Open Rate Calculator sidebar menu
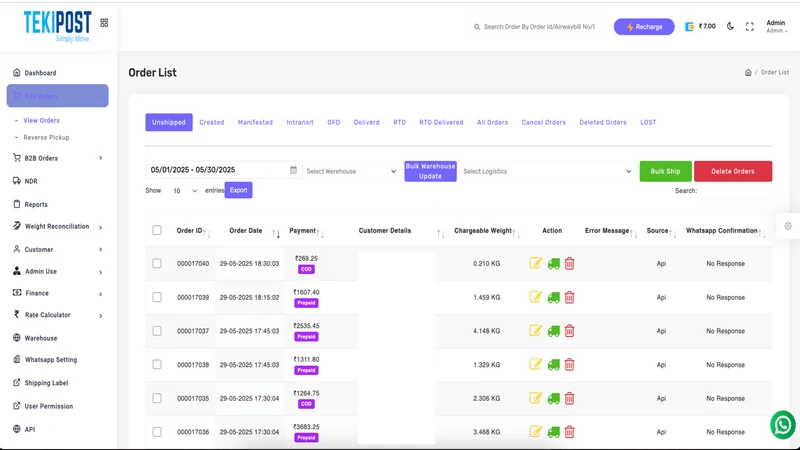The image size is (800, 450). pyautogui.click(x=58, y=315)
